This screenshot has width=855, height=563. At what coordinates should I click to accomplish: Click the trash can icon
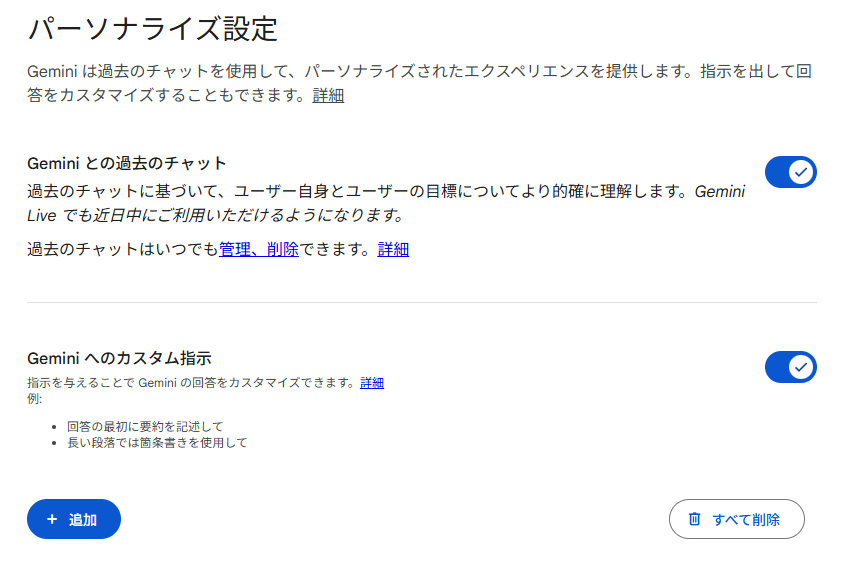(x=694, y=520)
